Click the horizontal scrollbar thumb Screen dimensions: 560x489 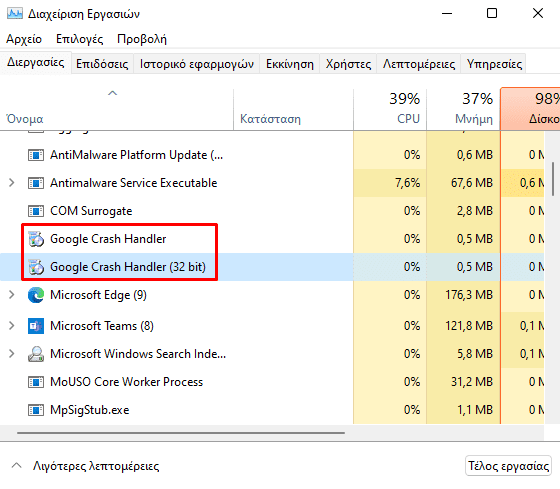point(181,433)
